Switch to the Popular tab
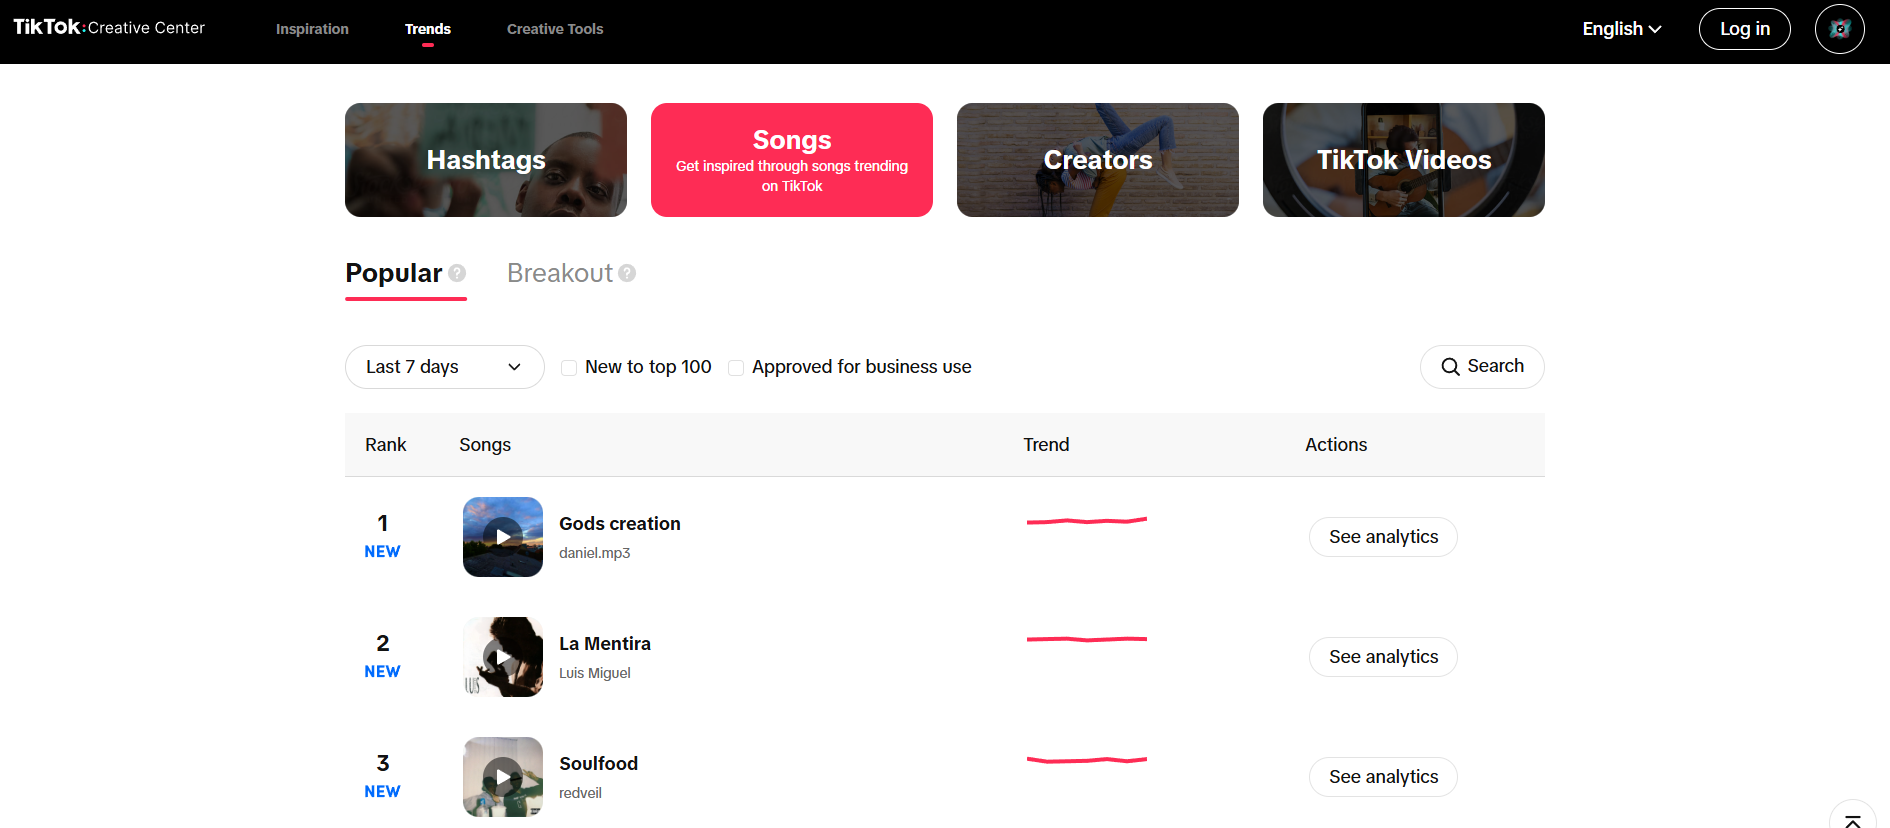The image size is (1890, 828). (x=394, y=273)
